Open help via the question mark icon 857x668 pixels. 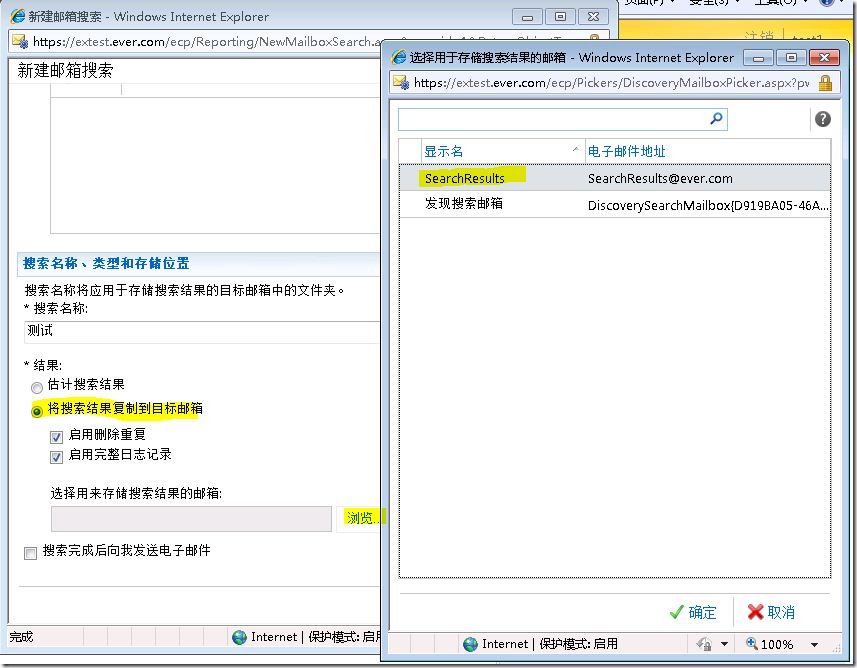point(822,119)
